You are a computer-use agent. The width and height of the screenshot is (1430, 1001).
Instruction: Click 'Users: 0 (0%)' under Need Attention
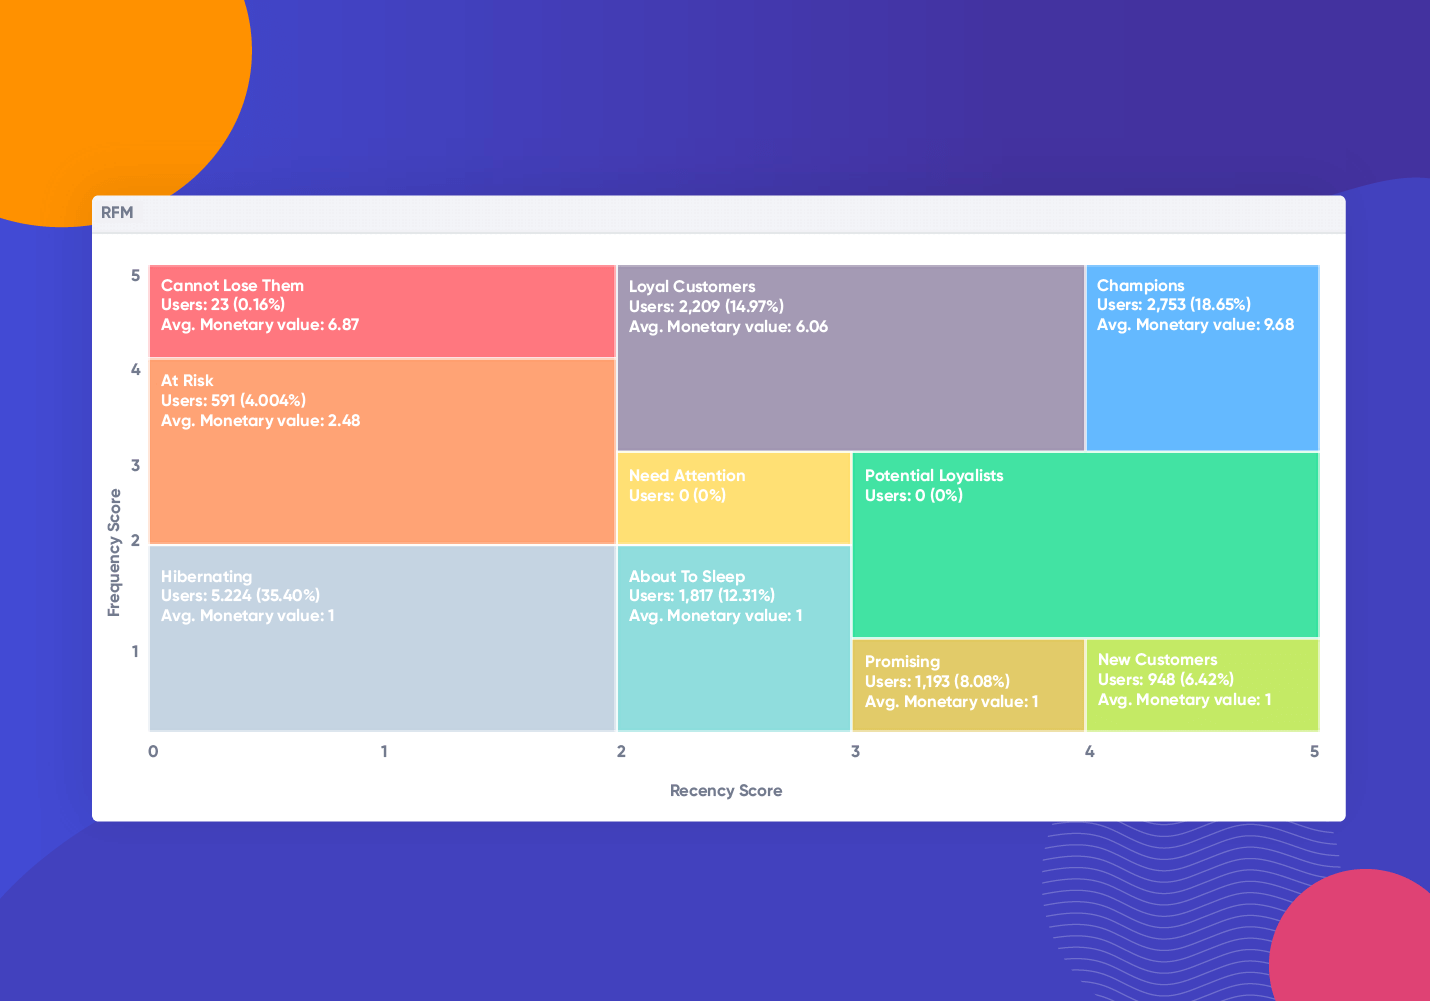click(677, 496)
